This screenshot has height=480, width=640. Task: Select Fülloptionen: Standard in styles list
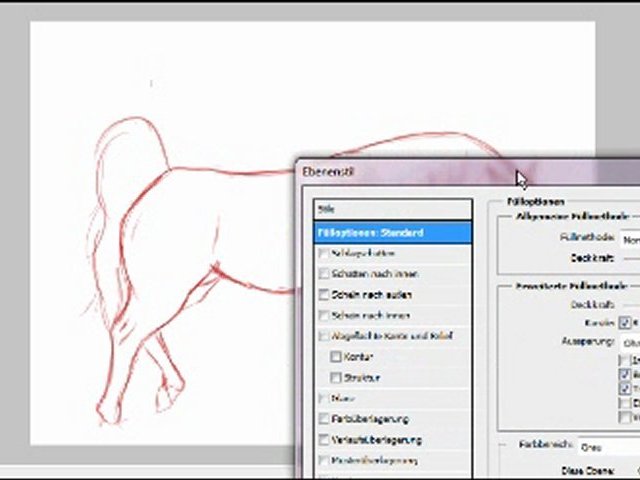click(x=392, y=232)
